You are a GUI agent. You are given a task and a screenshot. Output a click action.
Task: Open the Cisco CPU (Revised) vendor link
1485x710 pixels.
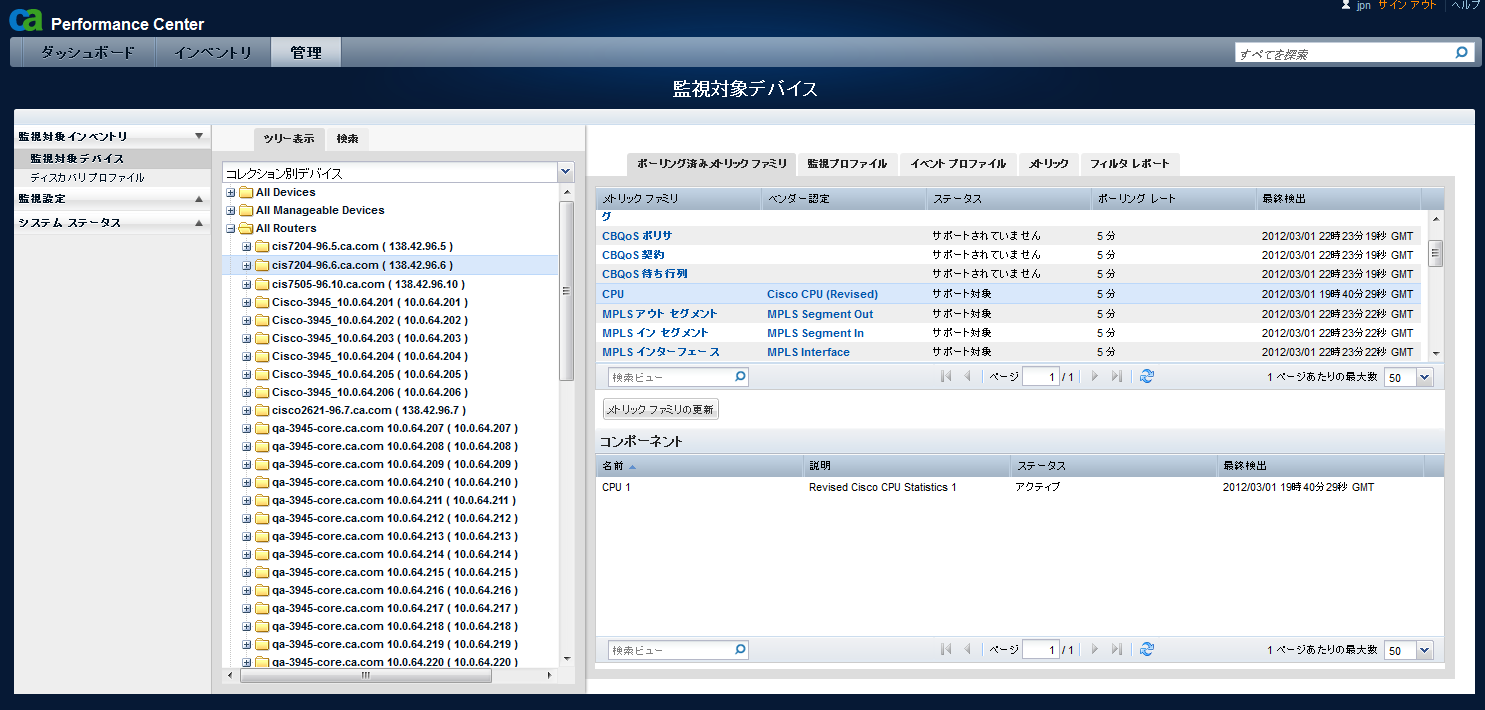point(822,295)
